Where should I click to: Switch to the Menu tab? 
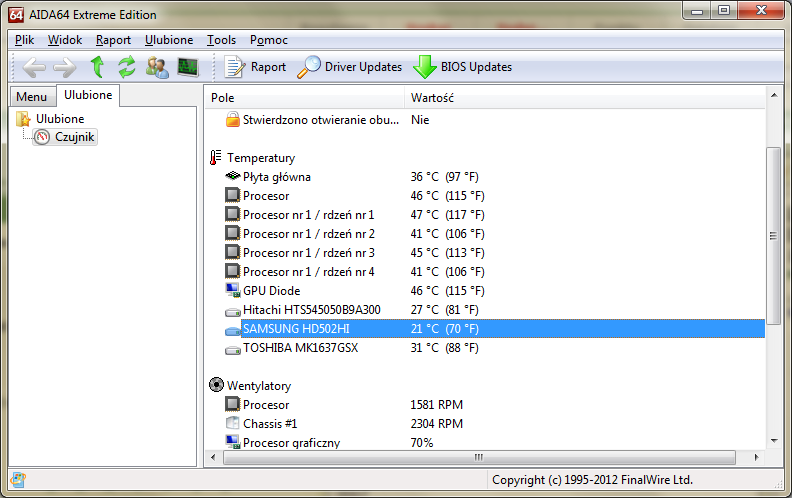31,96
